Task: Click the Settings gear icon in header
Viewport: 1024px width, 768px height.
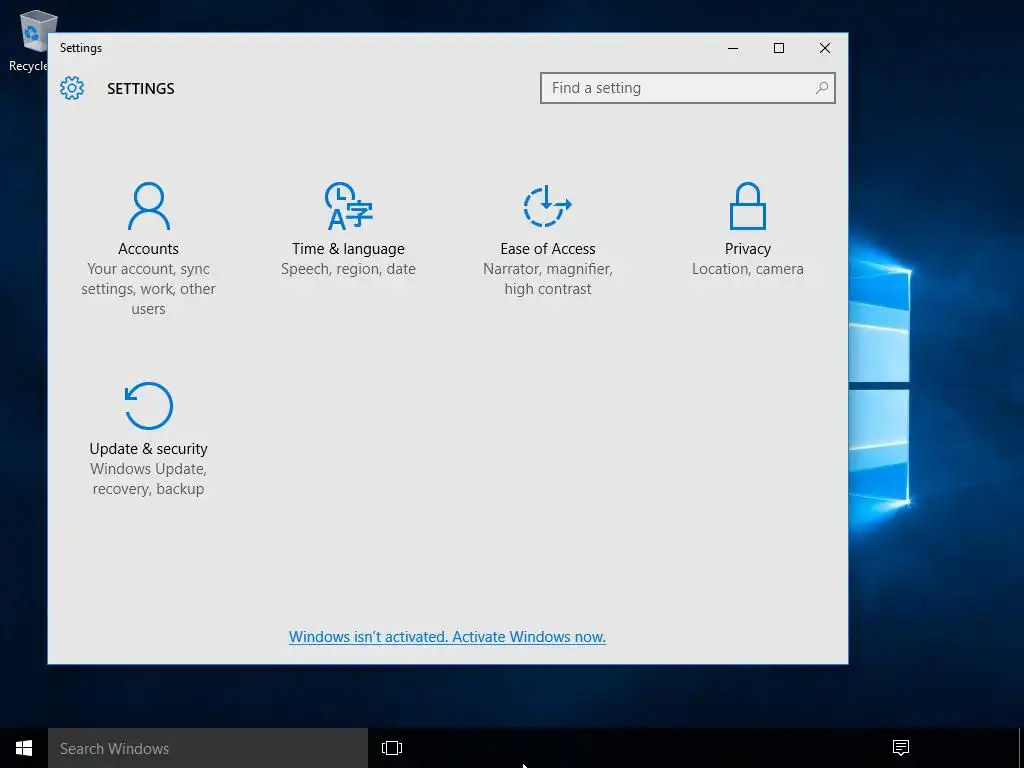Action: [x=72, y=88]
